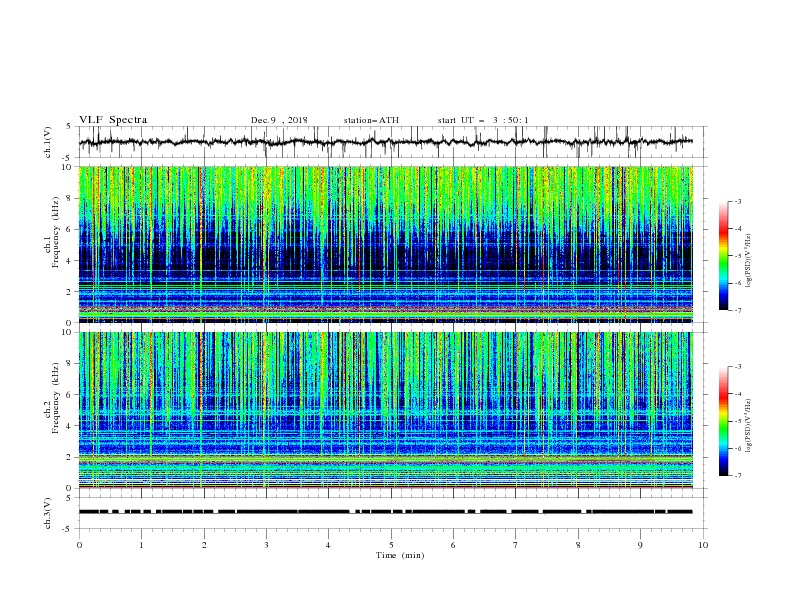
Task: Click the 'ch.3(V)' axis label
Action: pyautogui.click(x=48, y=513)
